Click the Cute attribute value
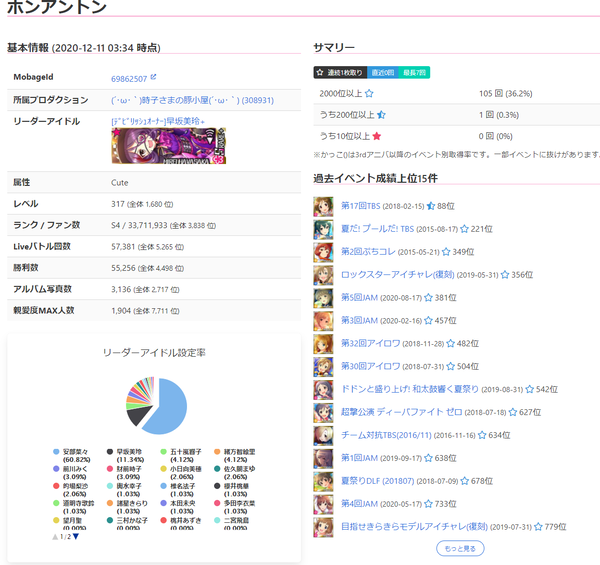Viewport: 600px width, 565px height. coord(119,183)
